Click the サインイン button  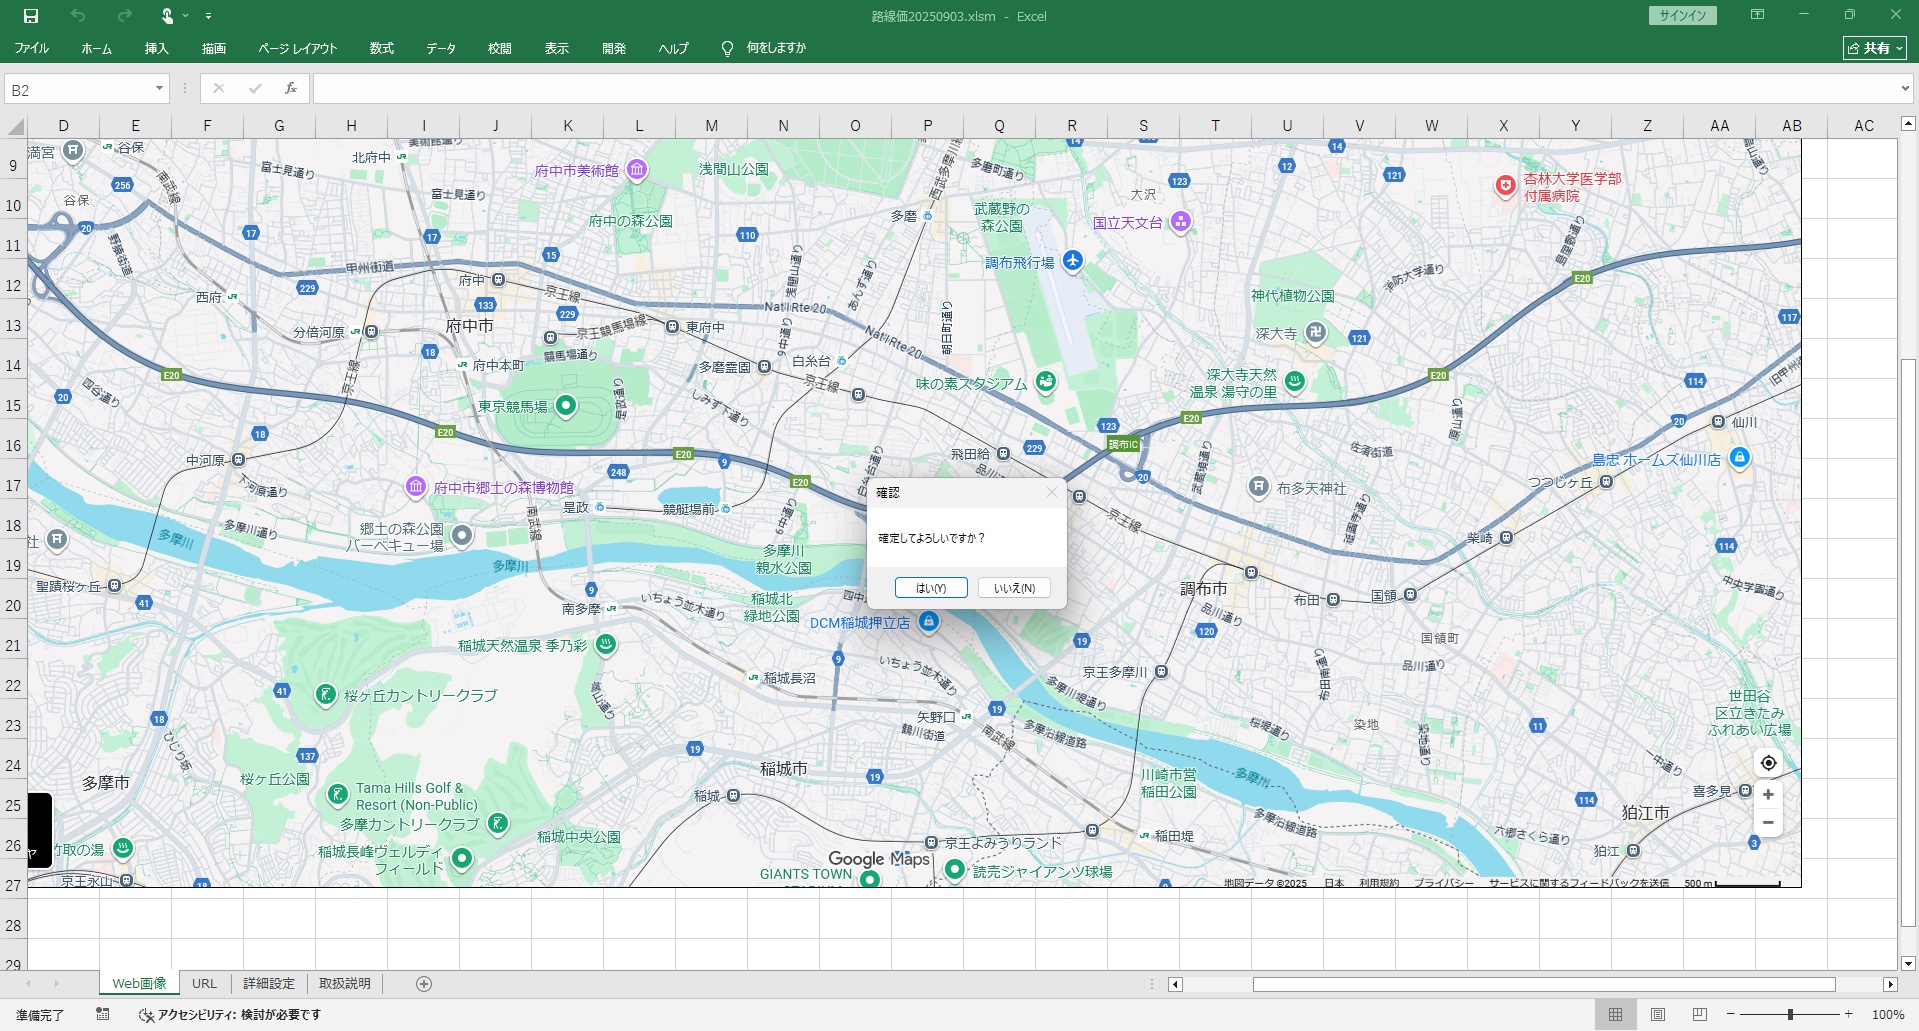1682,16
